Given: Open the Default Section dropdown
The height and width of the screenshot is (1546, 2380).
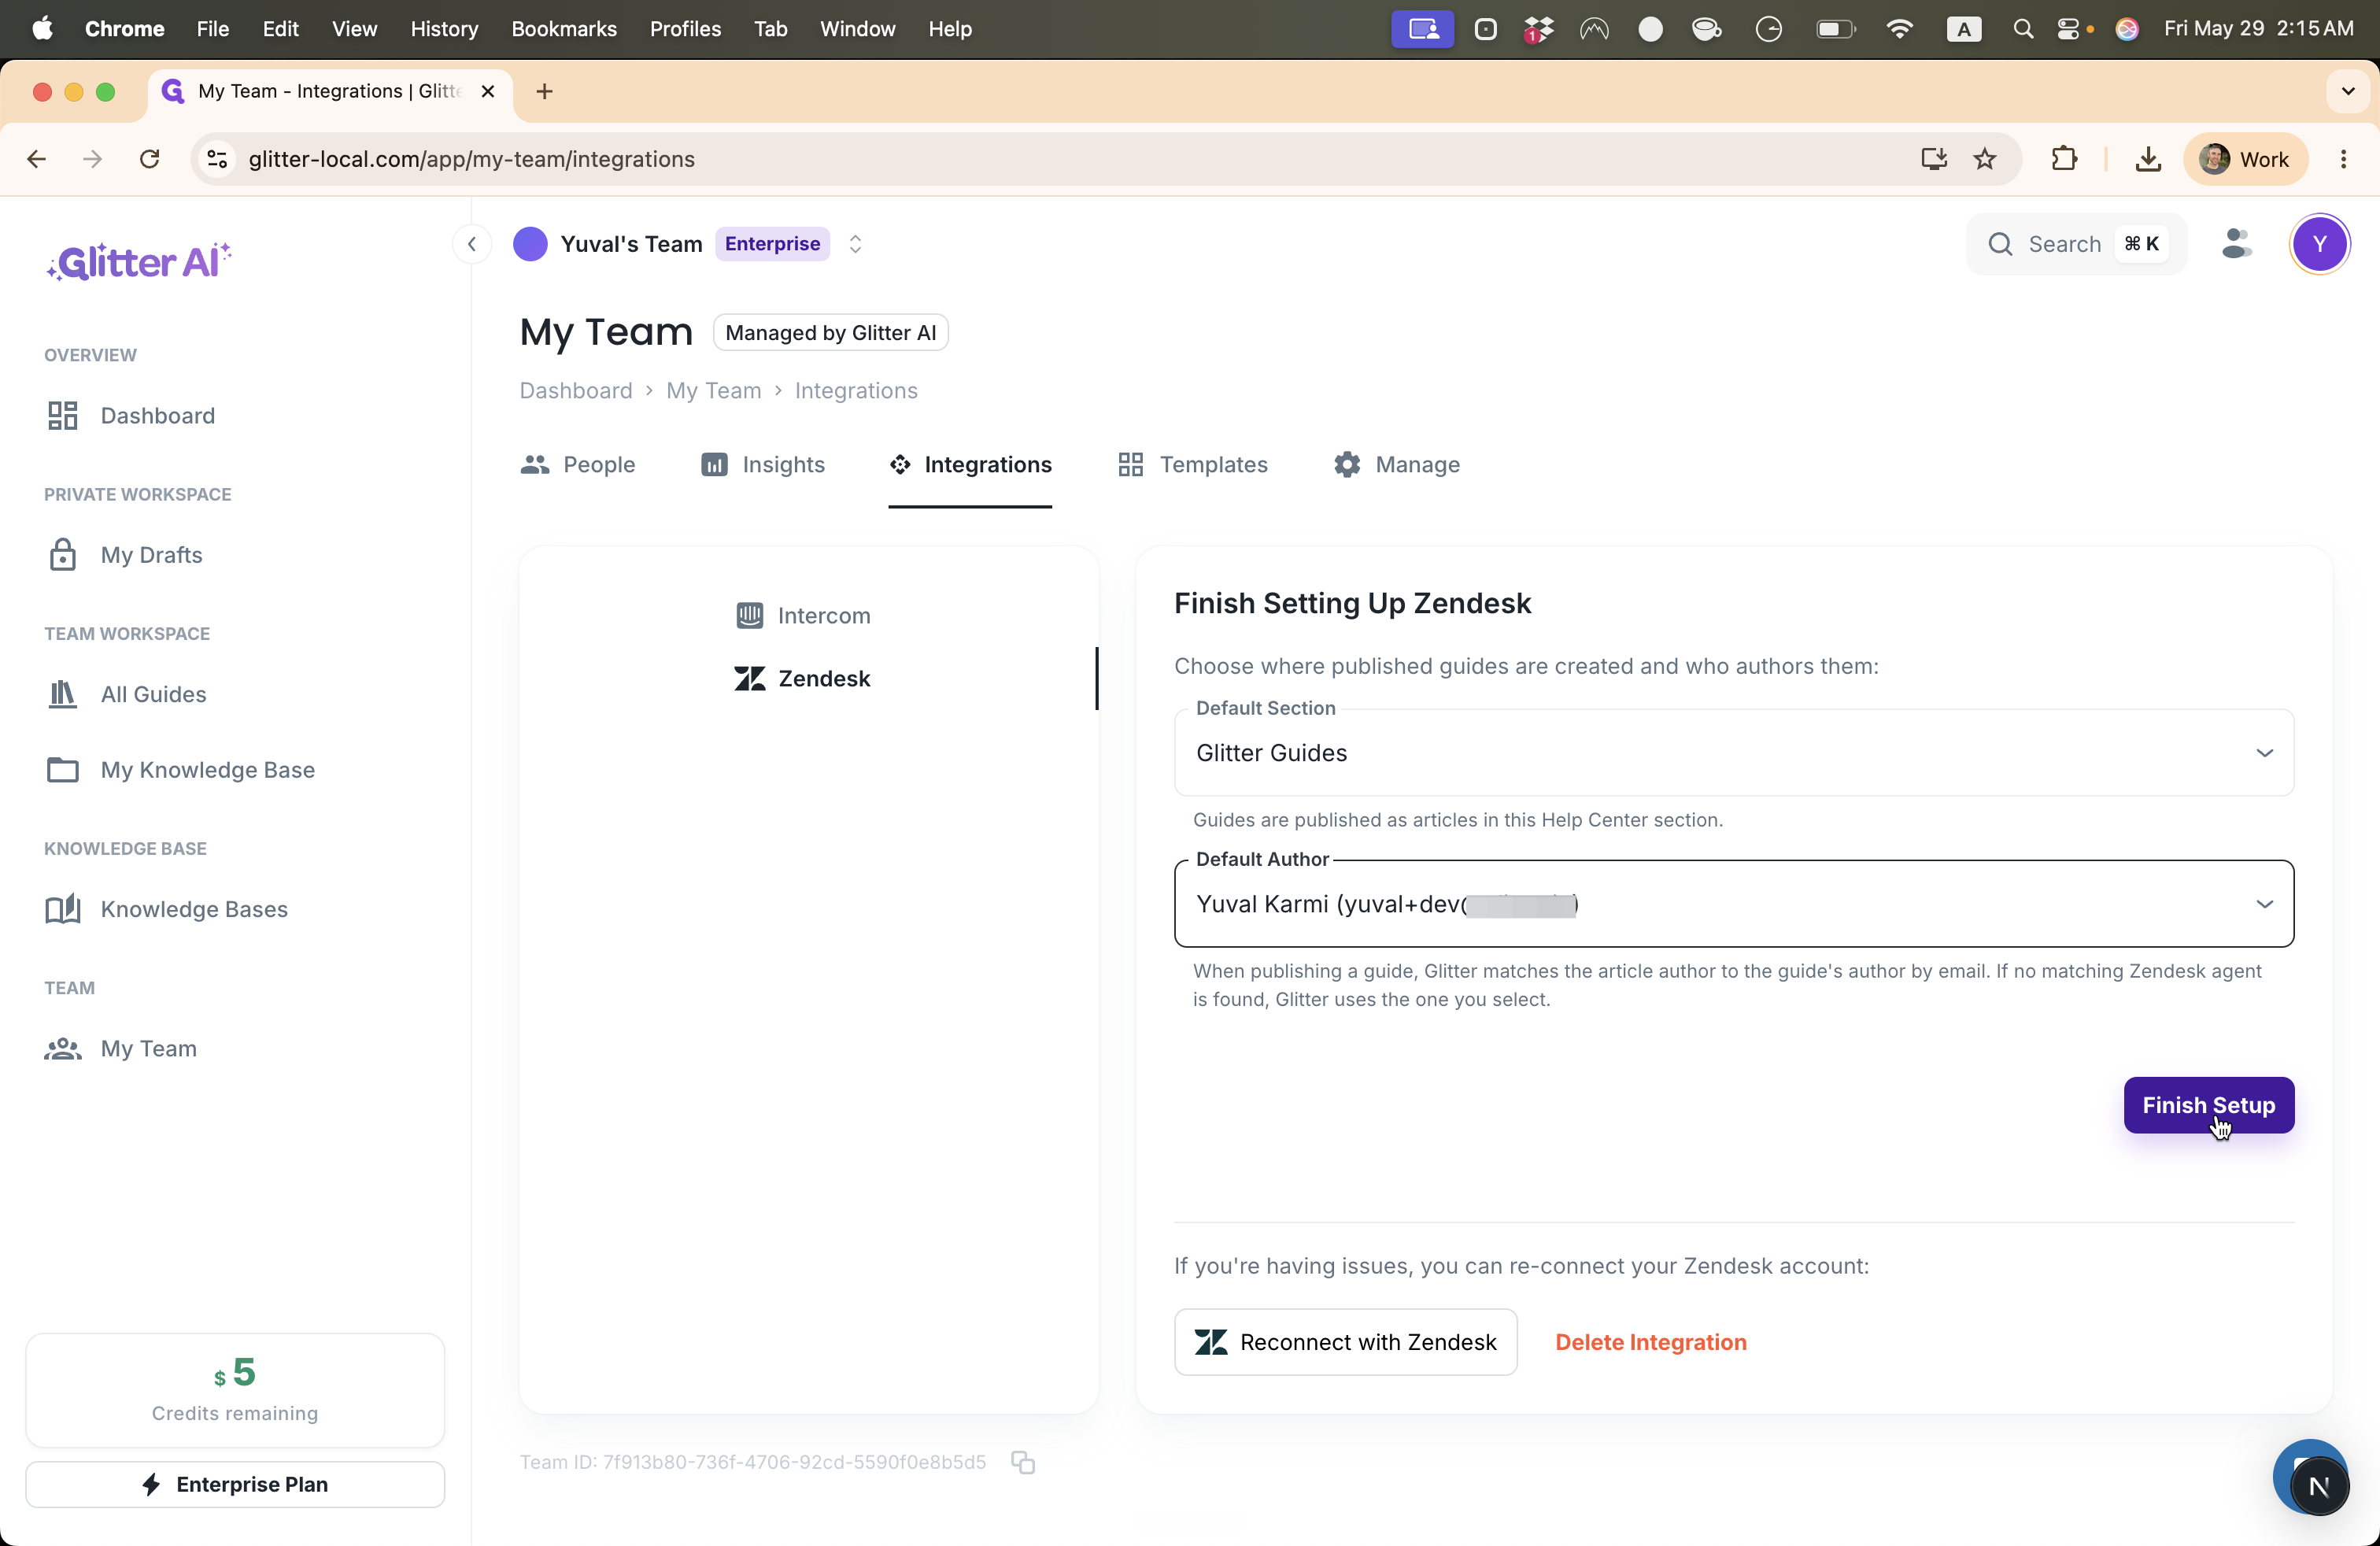Looking at the screenshot, I should [1734, 752].
